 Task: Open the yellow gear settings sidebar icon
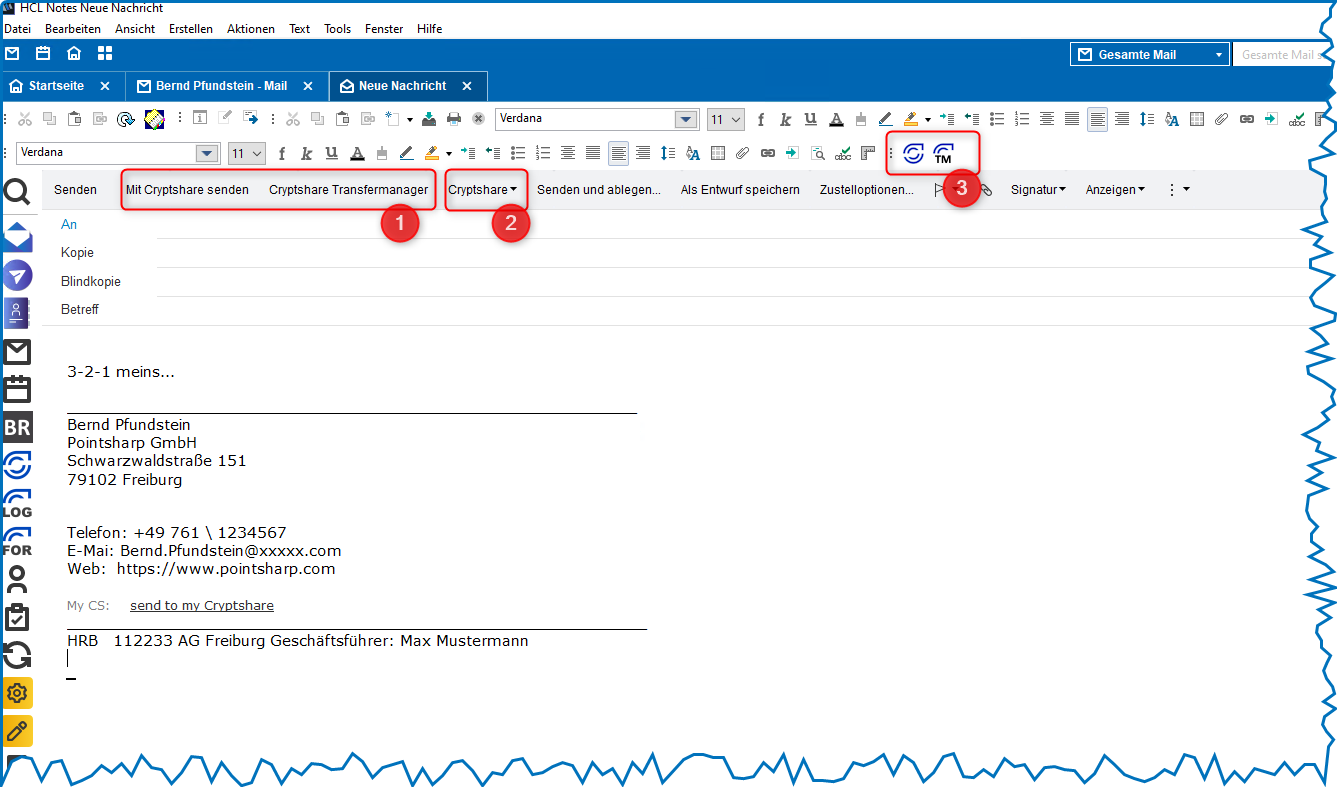coord(18,692)
